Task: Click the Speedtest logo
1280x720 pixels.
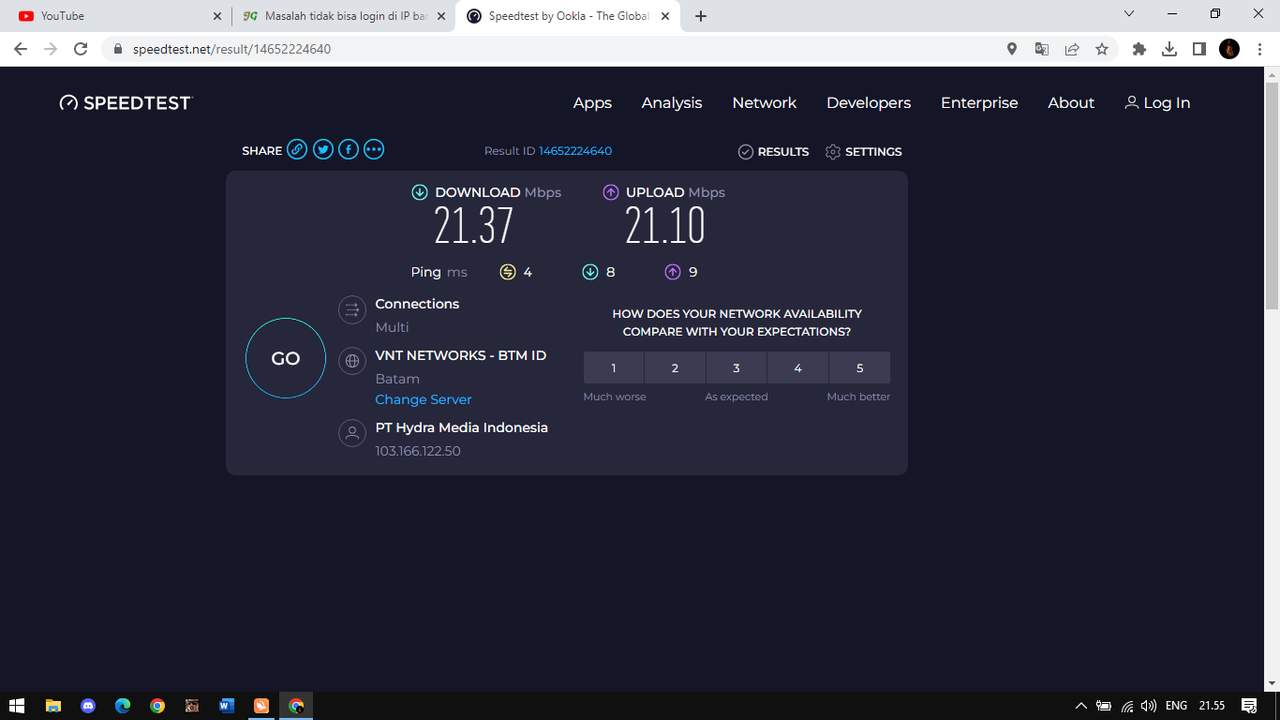Action: (125, 103)
